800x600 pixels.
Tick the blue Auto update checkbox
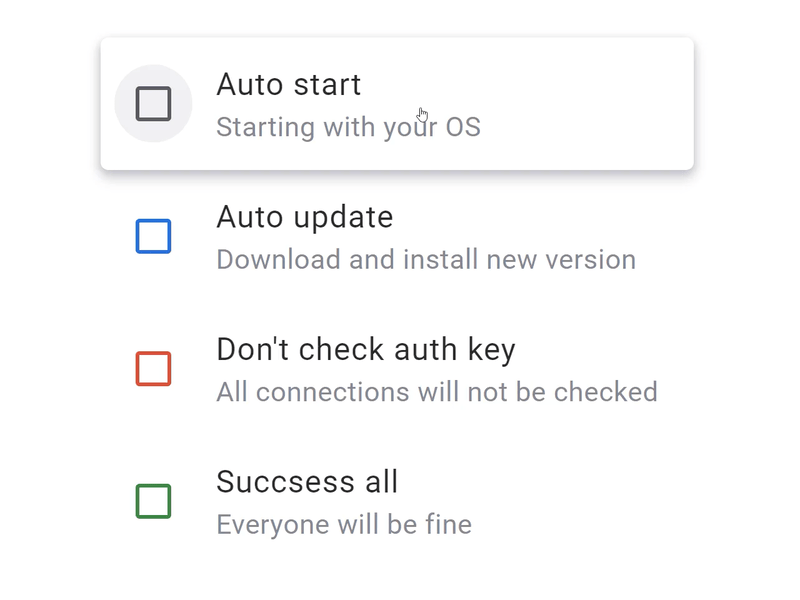coord(153,236)
